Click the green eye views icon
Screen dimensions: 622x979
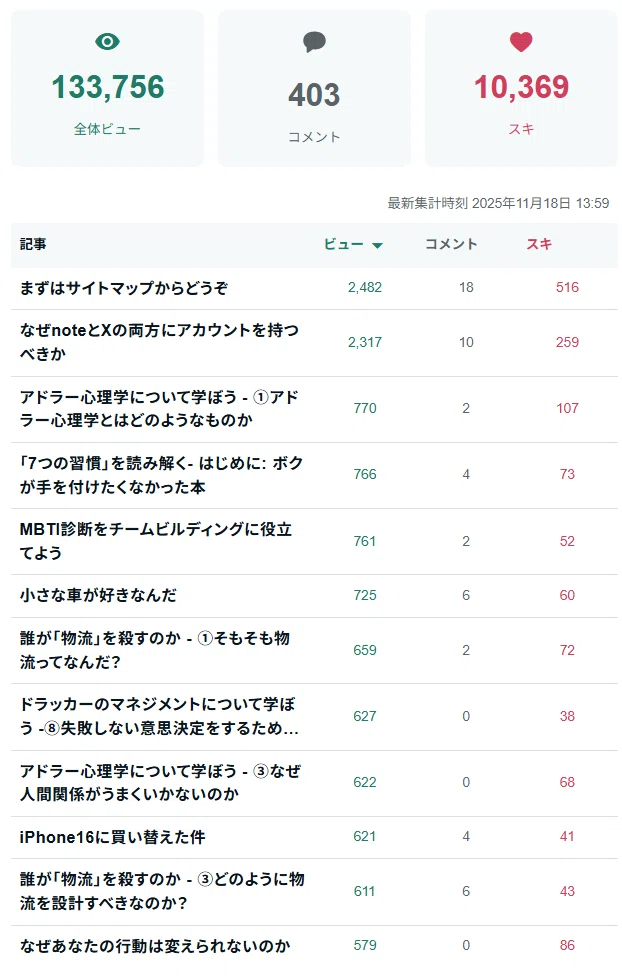(x=107, y=42)
